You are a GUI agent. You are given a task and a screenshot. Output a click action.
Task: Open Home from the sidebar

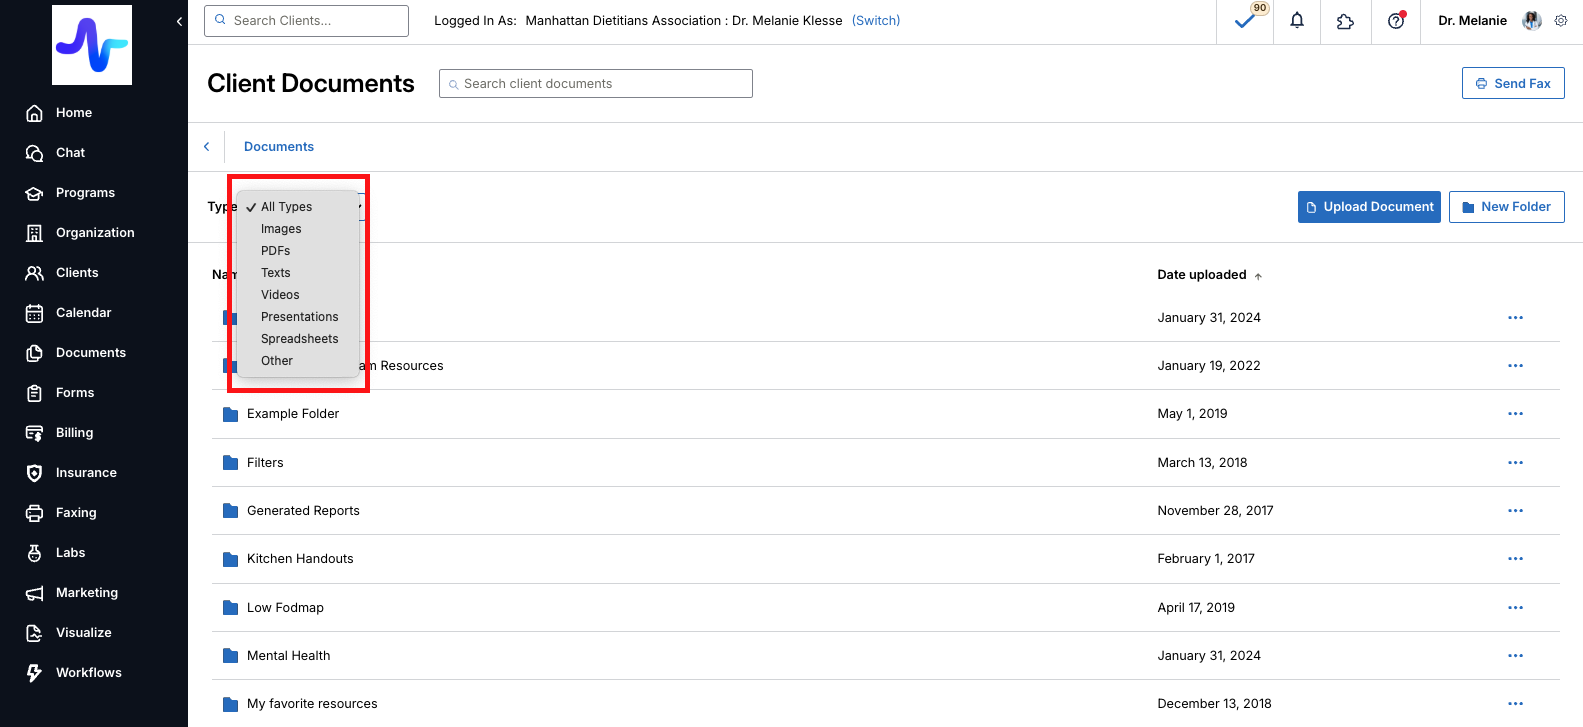tap(73, 113)
